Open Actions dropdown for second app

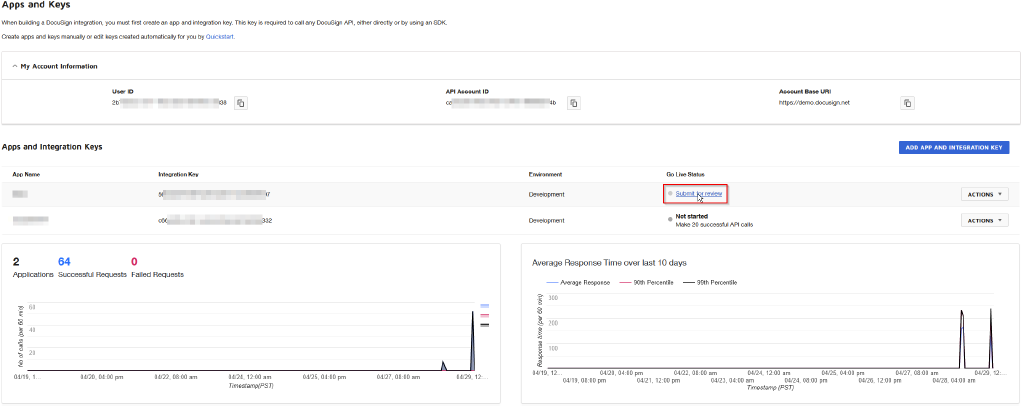pos(984,220)
